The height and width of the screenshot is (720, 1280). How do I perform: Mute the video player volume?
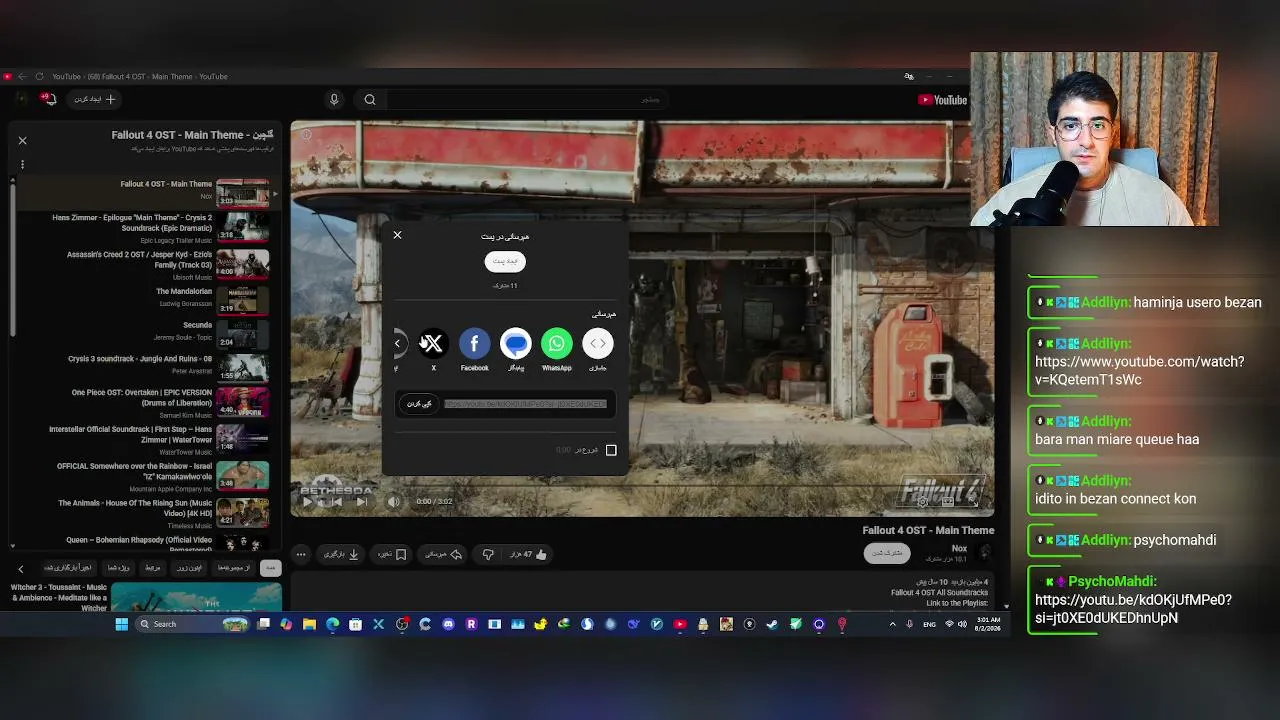pyautogui.click(x=393, y=501)
